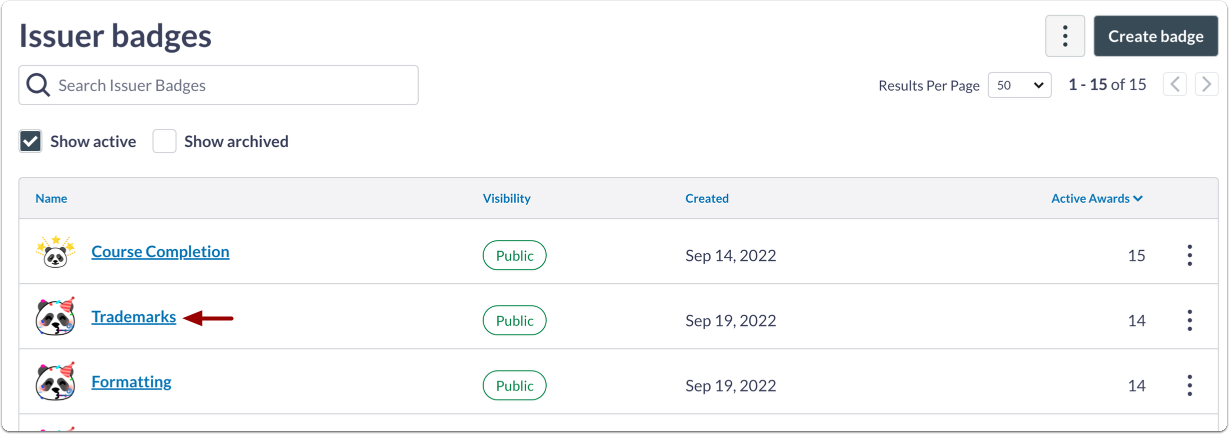The height and width of the screenshot is (434, 1229).
Task: Sort by the Active Awards column
Action: 1096,198
